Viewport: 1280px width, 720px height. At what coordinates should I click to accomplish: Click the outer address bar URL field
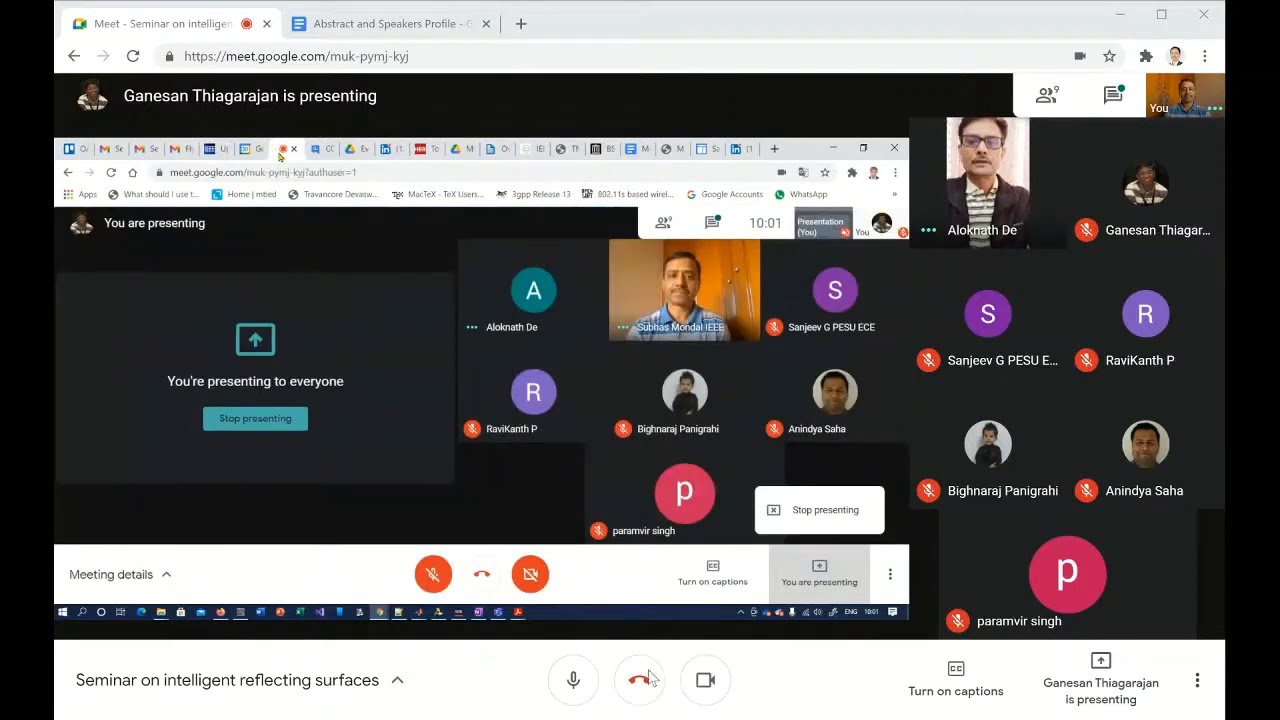[610, 56]
